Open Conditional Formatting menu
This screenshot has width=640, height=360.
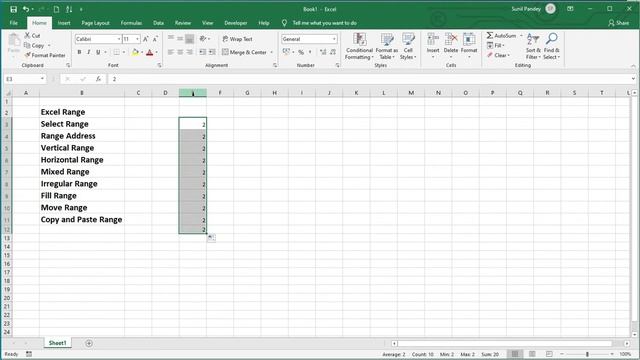pos(359,46)
